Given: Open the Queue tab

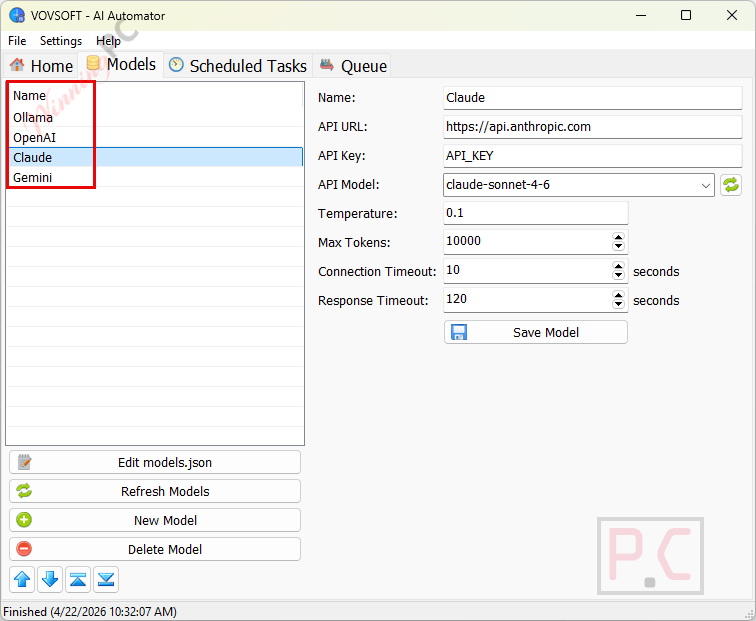Looking at the screenshot, I should tap(353, 66).
